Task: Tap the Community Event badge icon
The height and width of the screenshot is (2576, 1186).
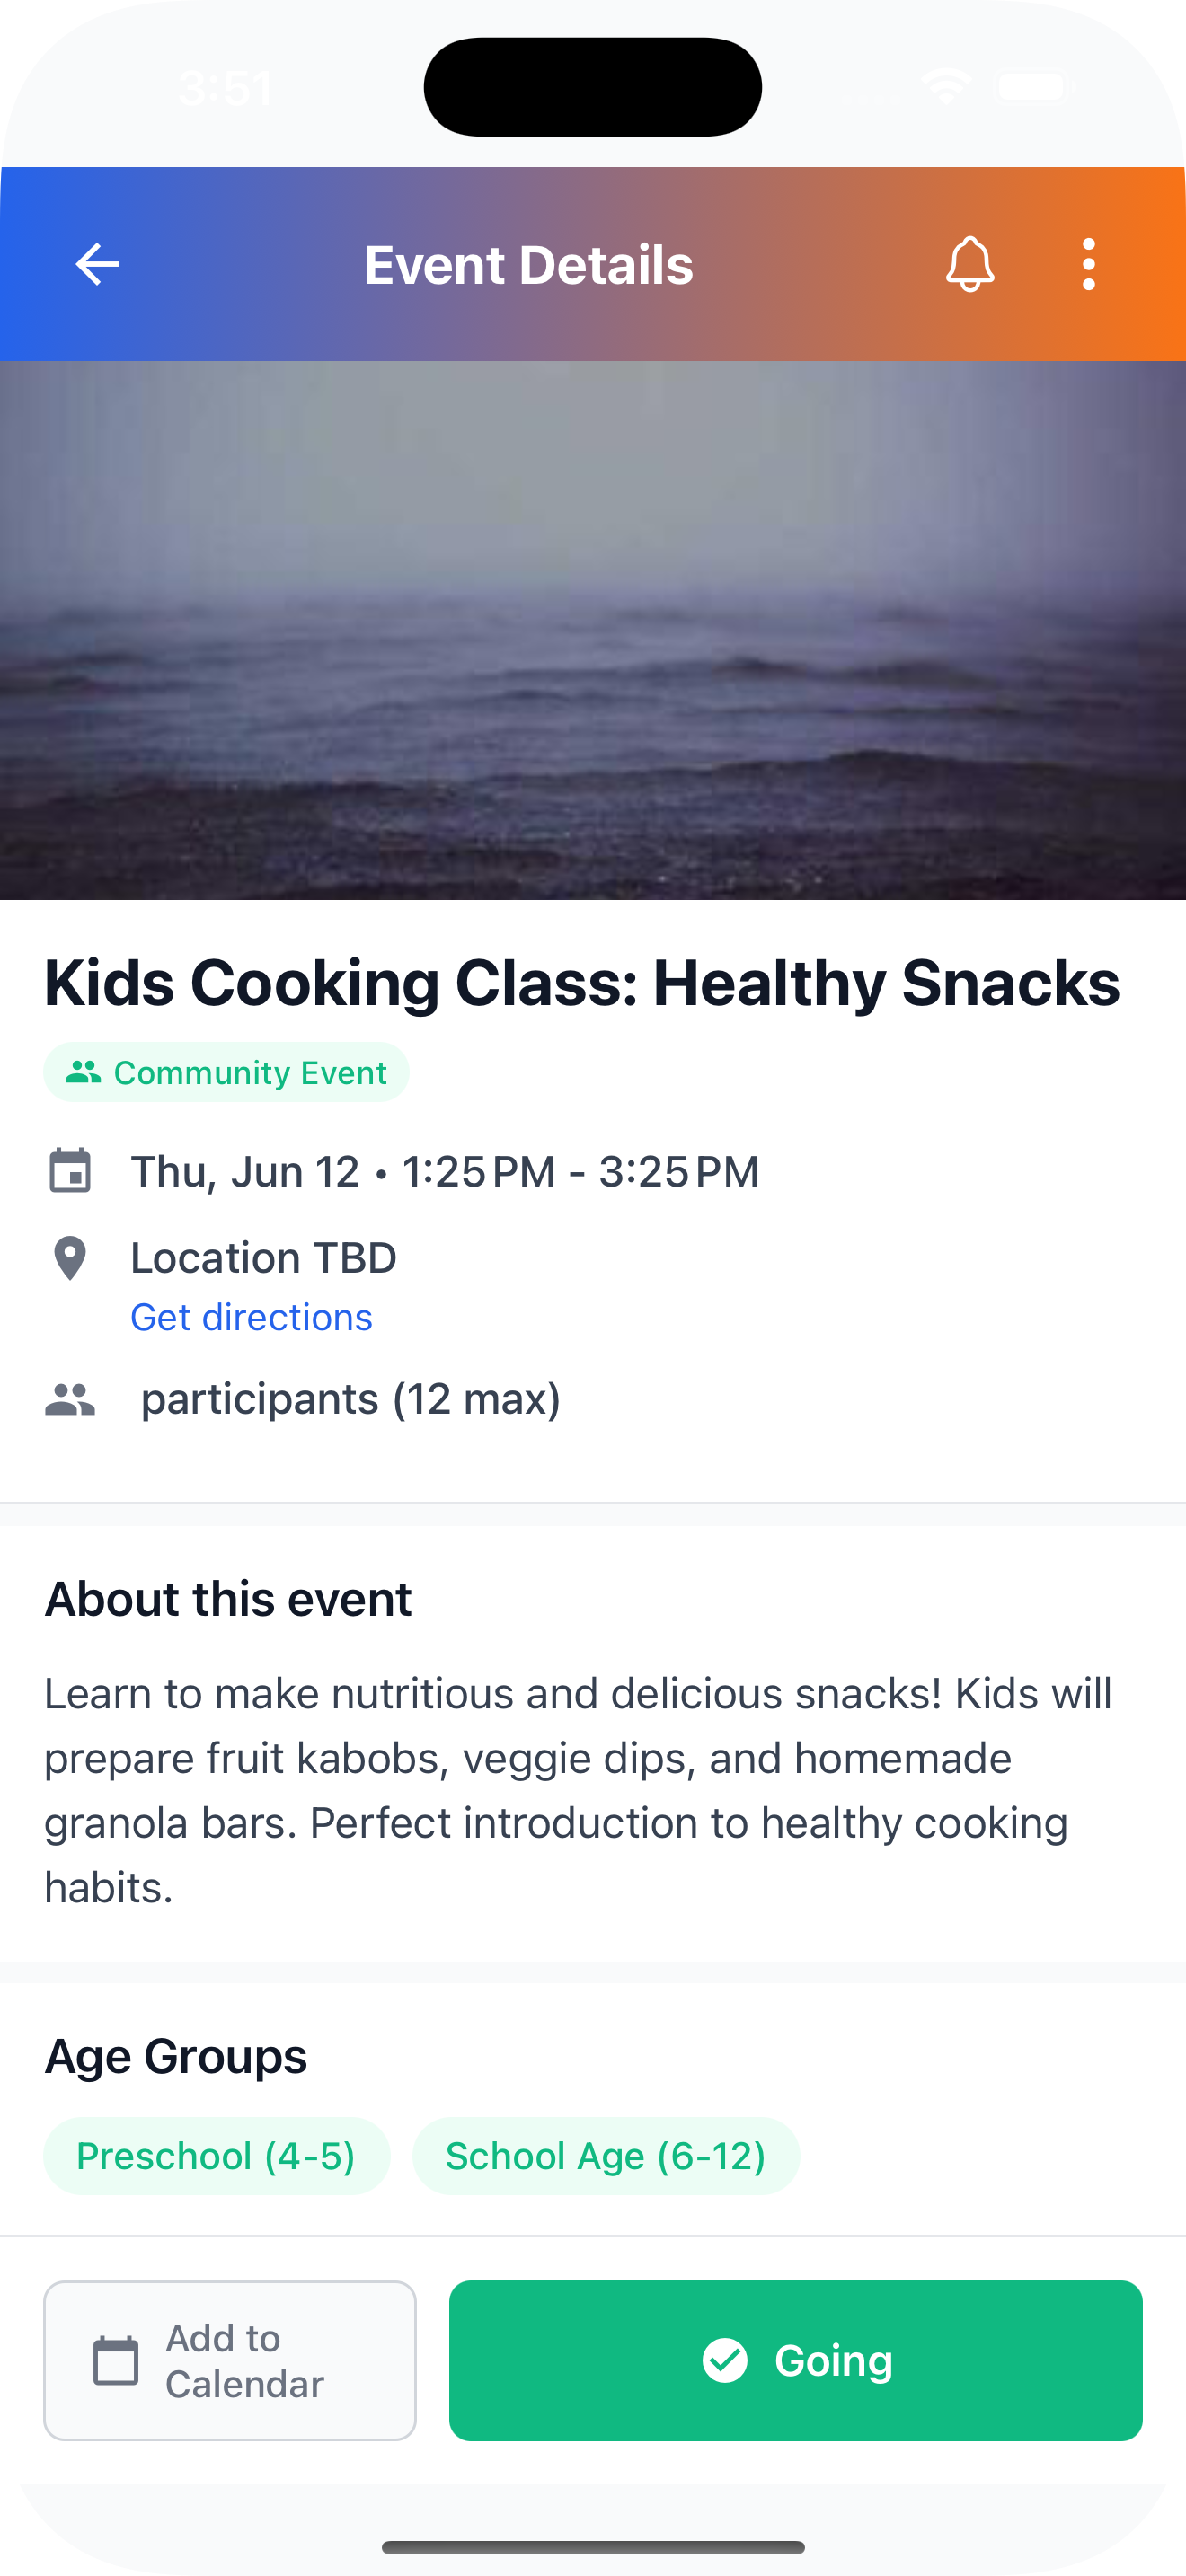Action: (x=83, y=1072)
